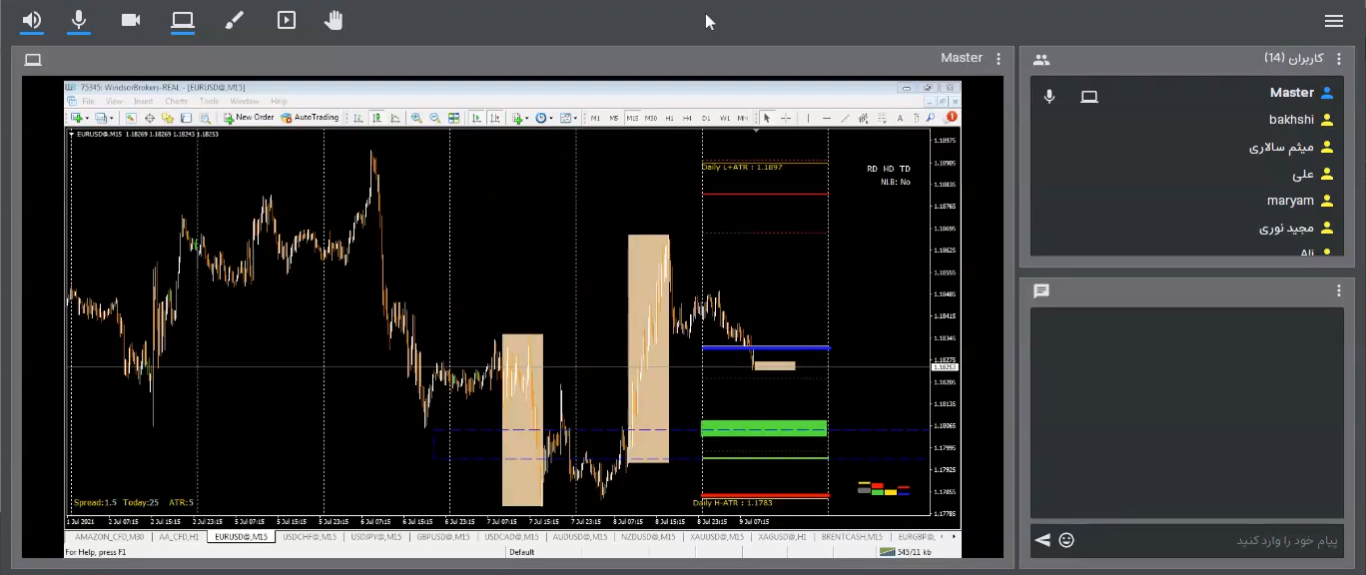Open Master screen panel options menu
The image size is (1366, 575).
[998, 59]
